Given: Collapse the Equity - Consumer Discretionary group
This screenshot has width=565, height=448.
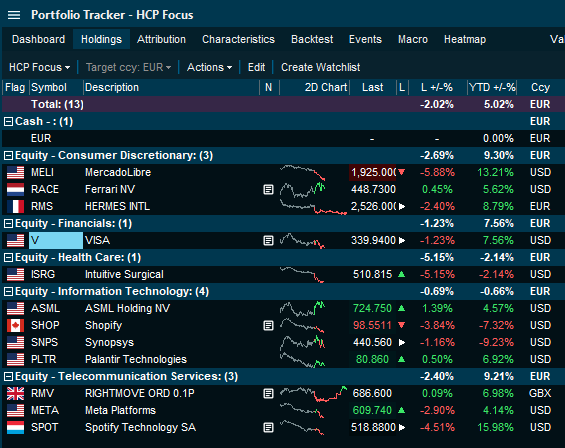Looking at the screenshot, I should point(8,156).
